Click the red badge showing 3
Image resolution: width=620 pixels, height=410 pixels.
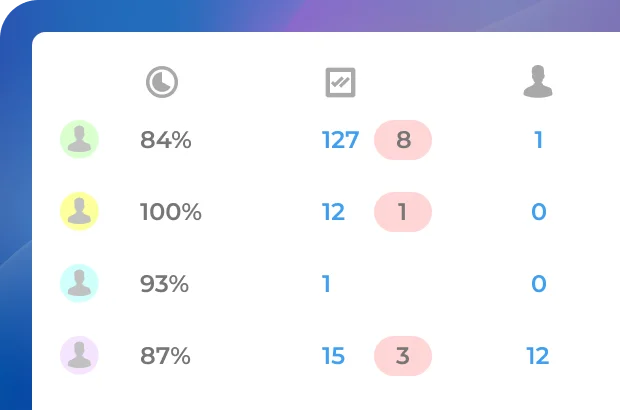[x=403, y=356]
